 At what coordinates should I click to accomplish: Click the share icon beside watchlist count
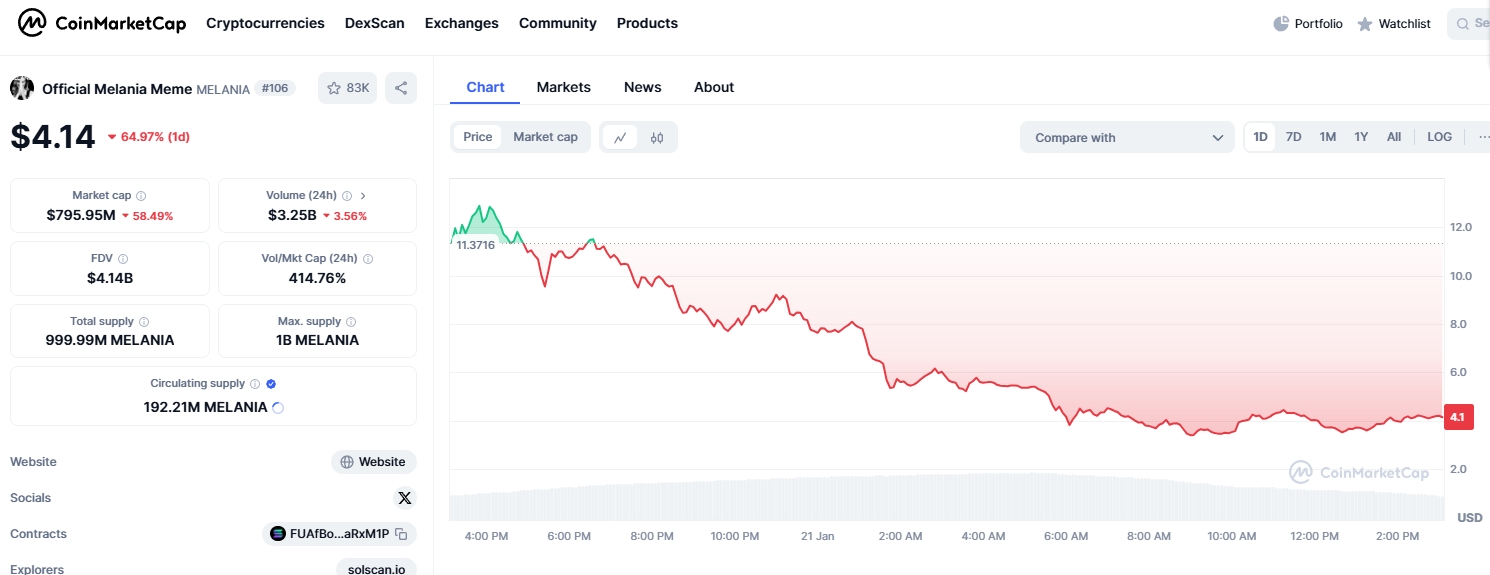[401, 88]
